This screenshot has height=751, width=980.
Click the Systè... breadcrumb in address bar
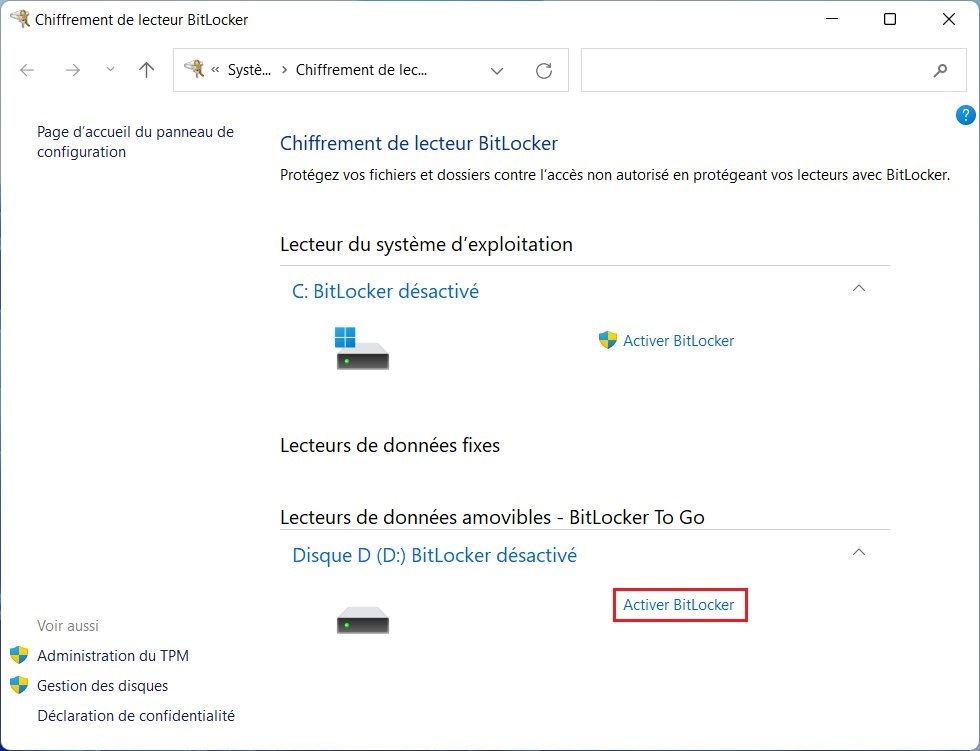[x=249, y=71]
